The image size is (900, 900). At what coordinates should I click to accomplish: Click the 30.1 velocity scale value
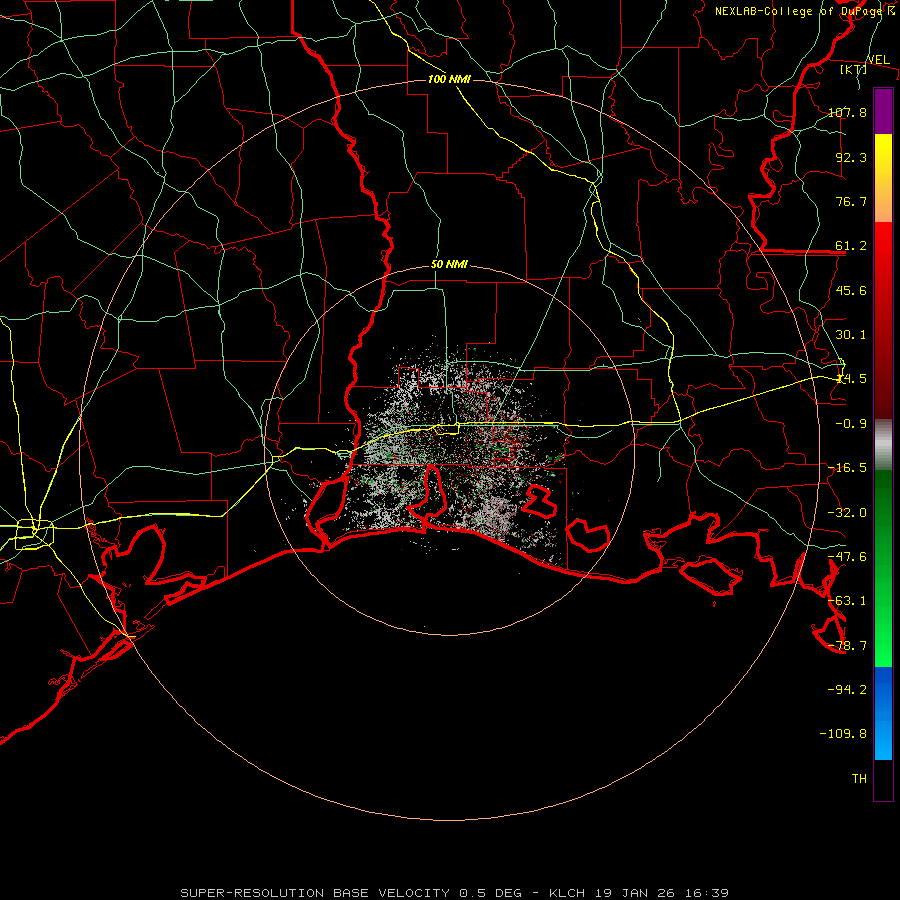pyautogui.click(x=851, y=335)
